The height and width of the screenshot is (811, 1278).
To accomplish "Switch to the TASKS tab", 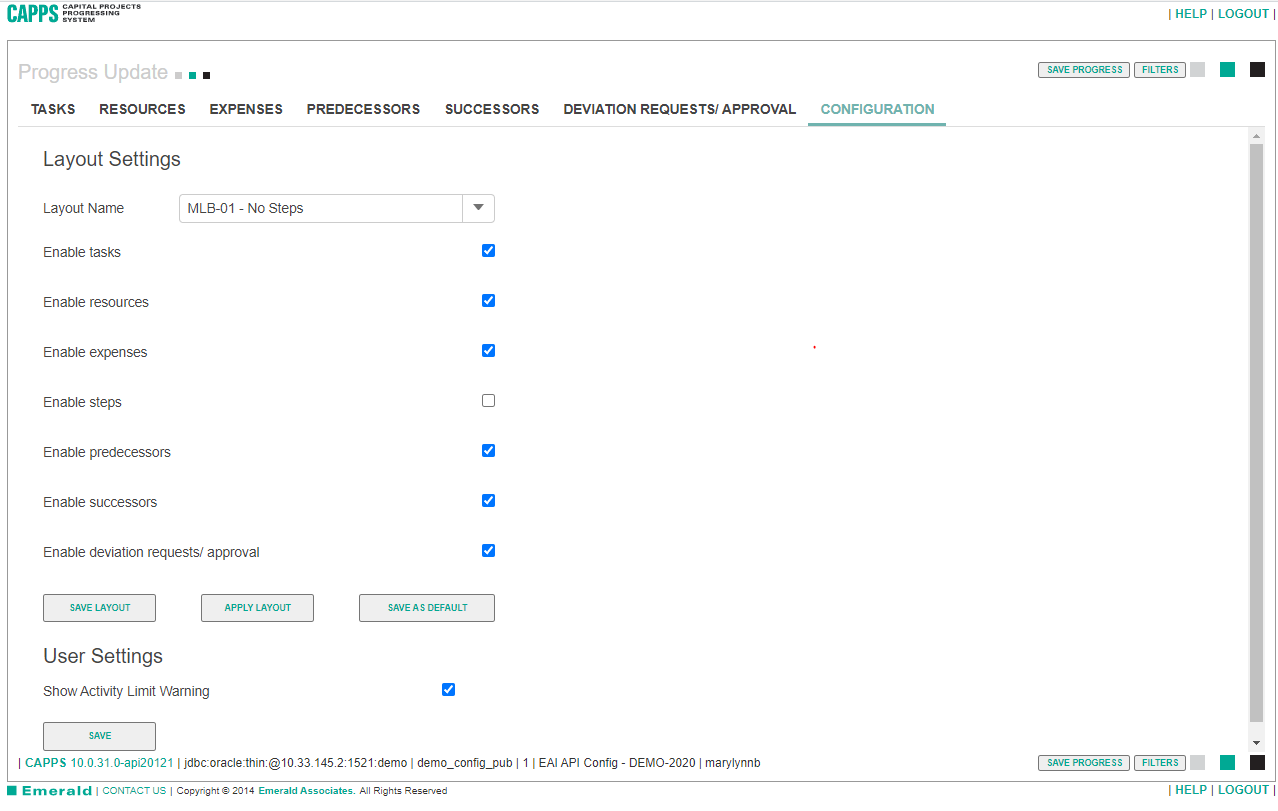I will coord(52,109).
